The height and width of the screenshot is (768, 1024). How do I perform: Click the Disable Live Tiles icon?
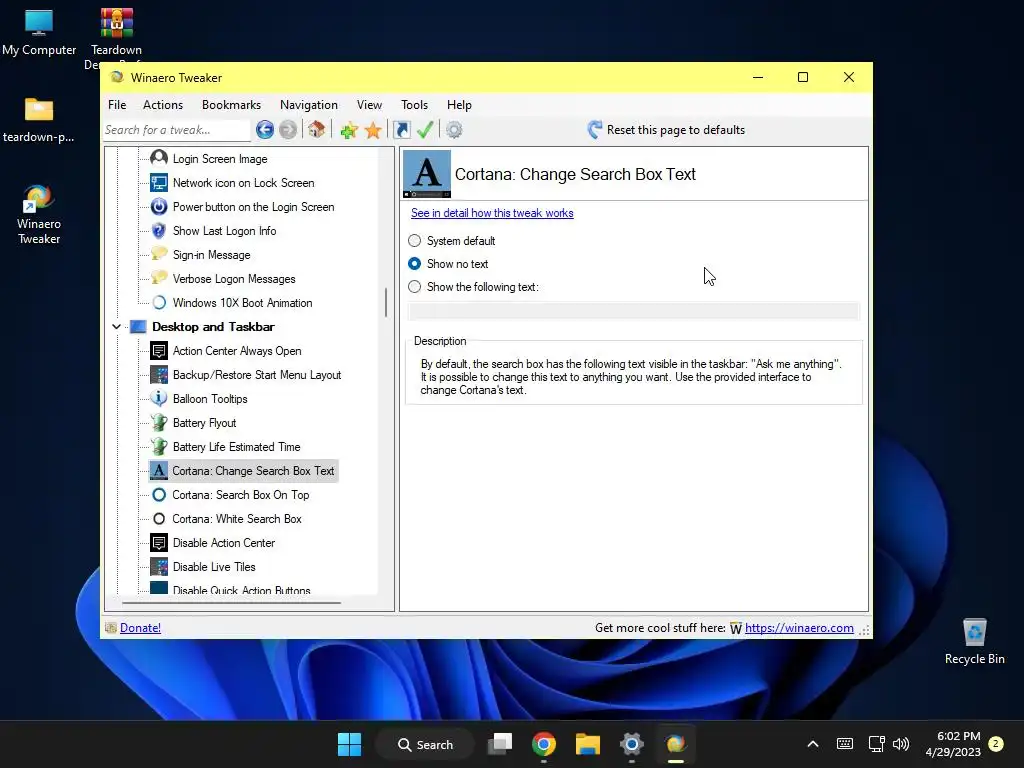tap(159, 567)
